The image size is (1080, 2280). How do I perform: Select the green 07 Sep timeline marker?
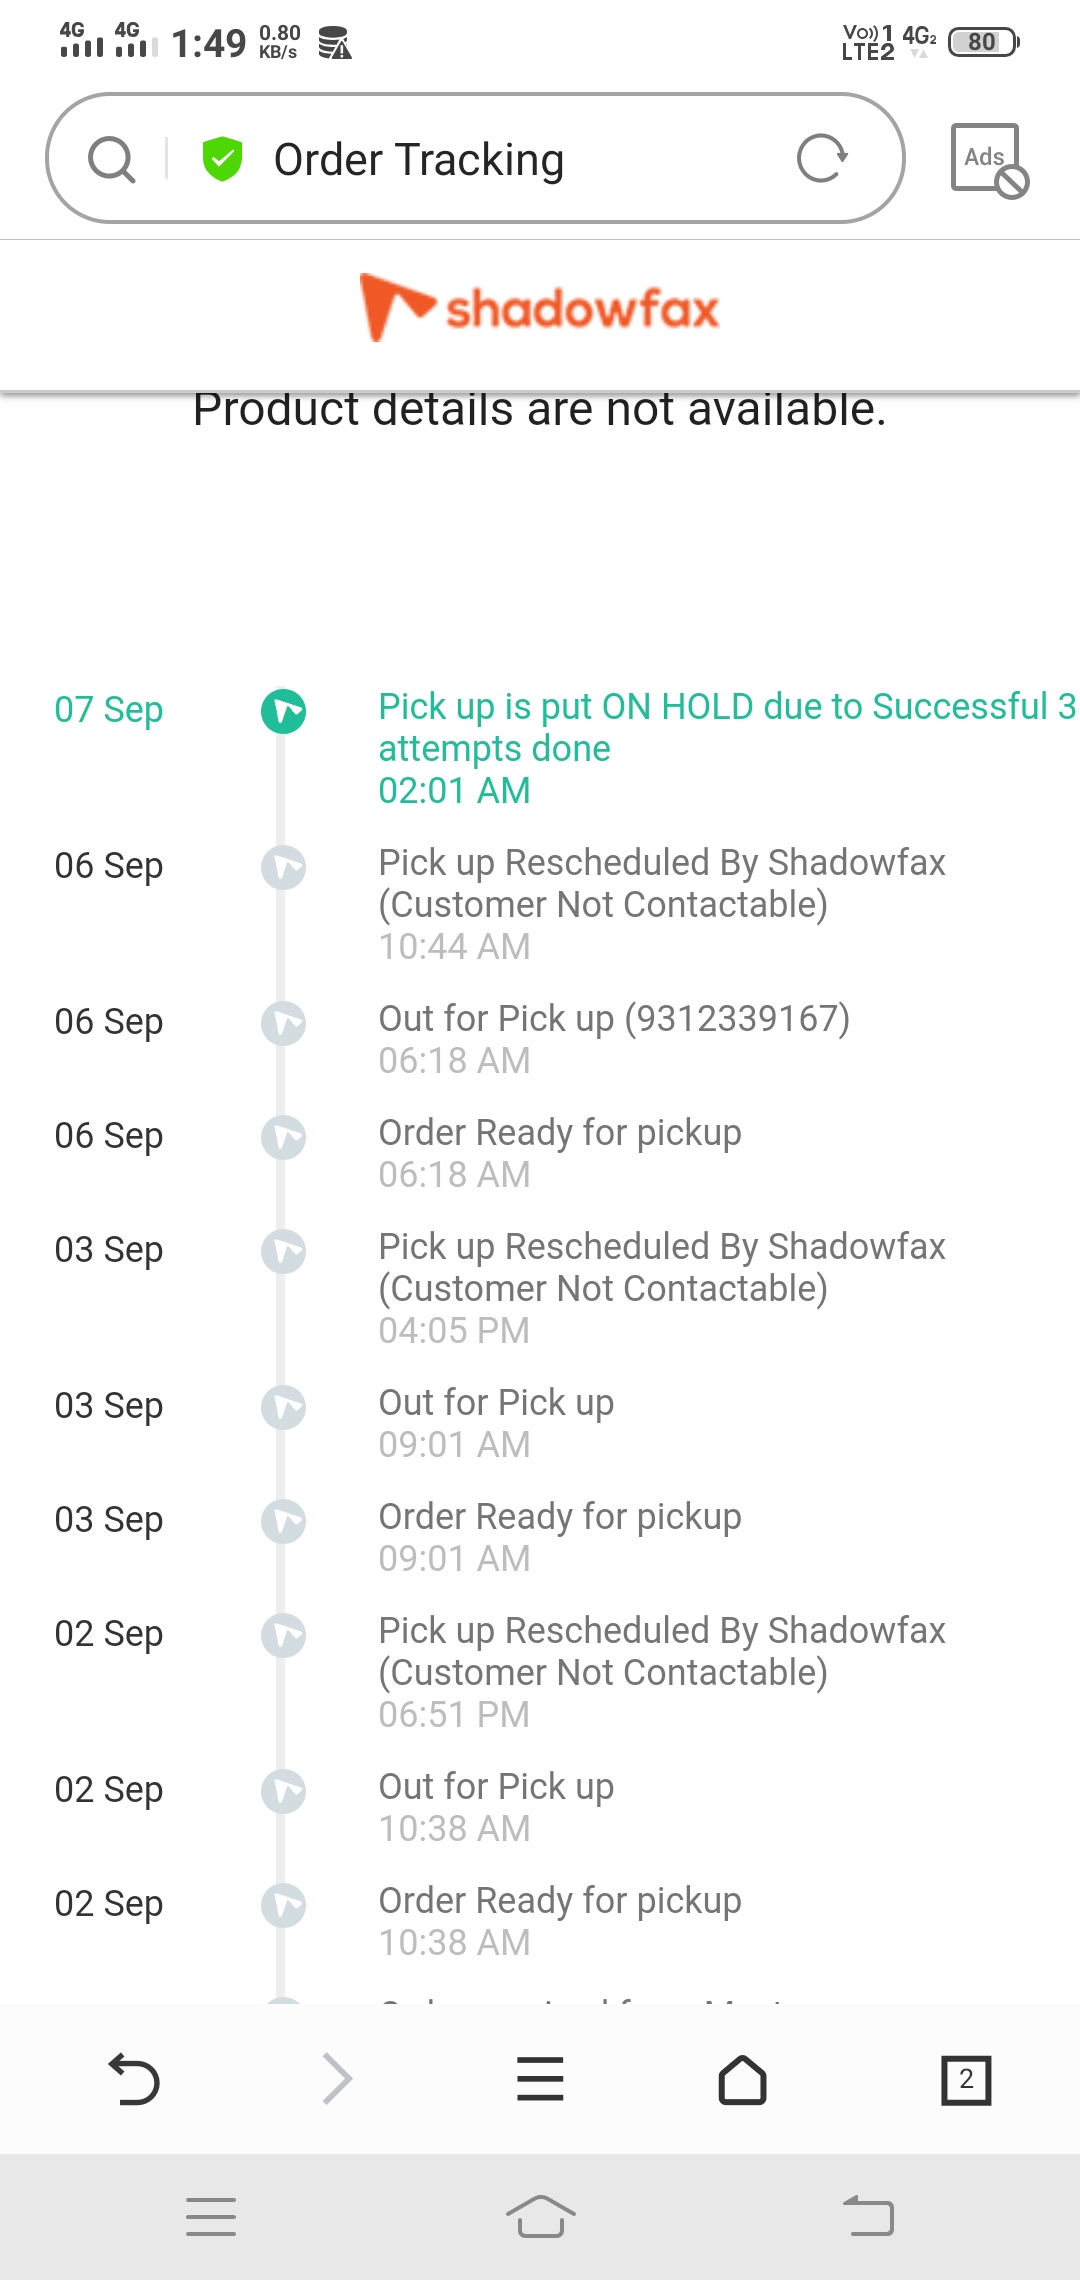[x=283, y=711]
